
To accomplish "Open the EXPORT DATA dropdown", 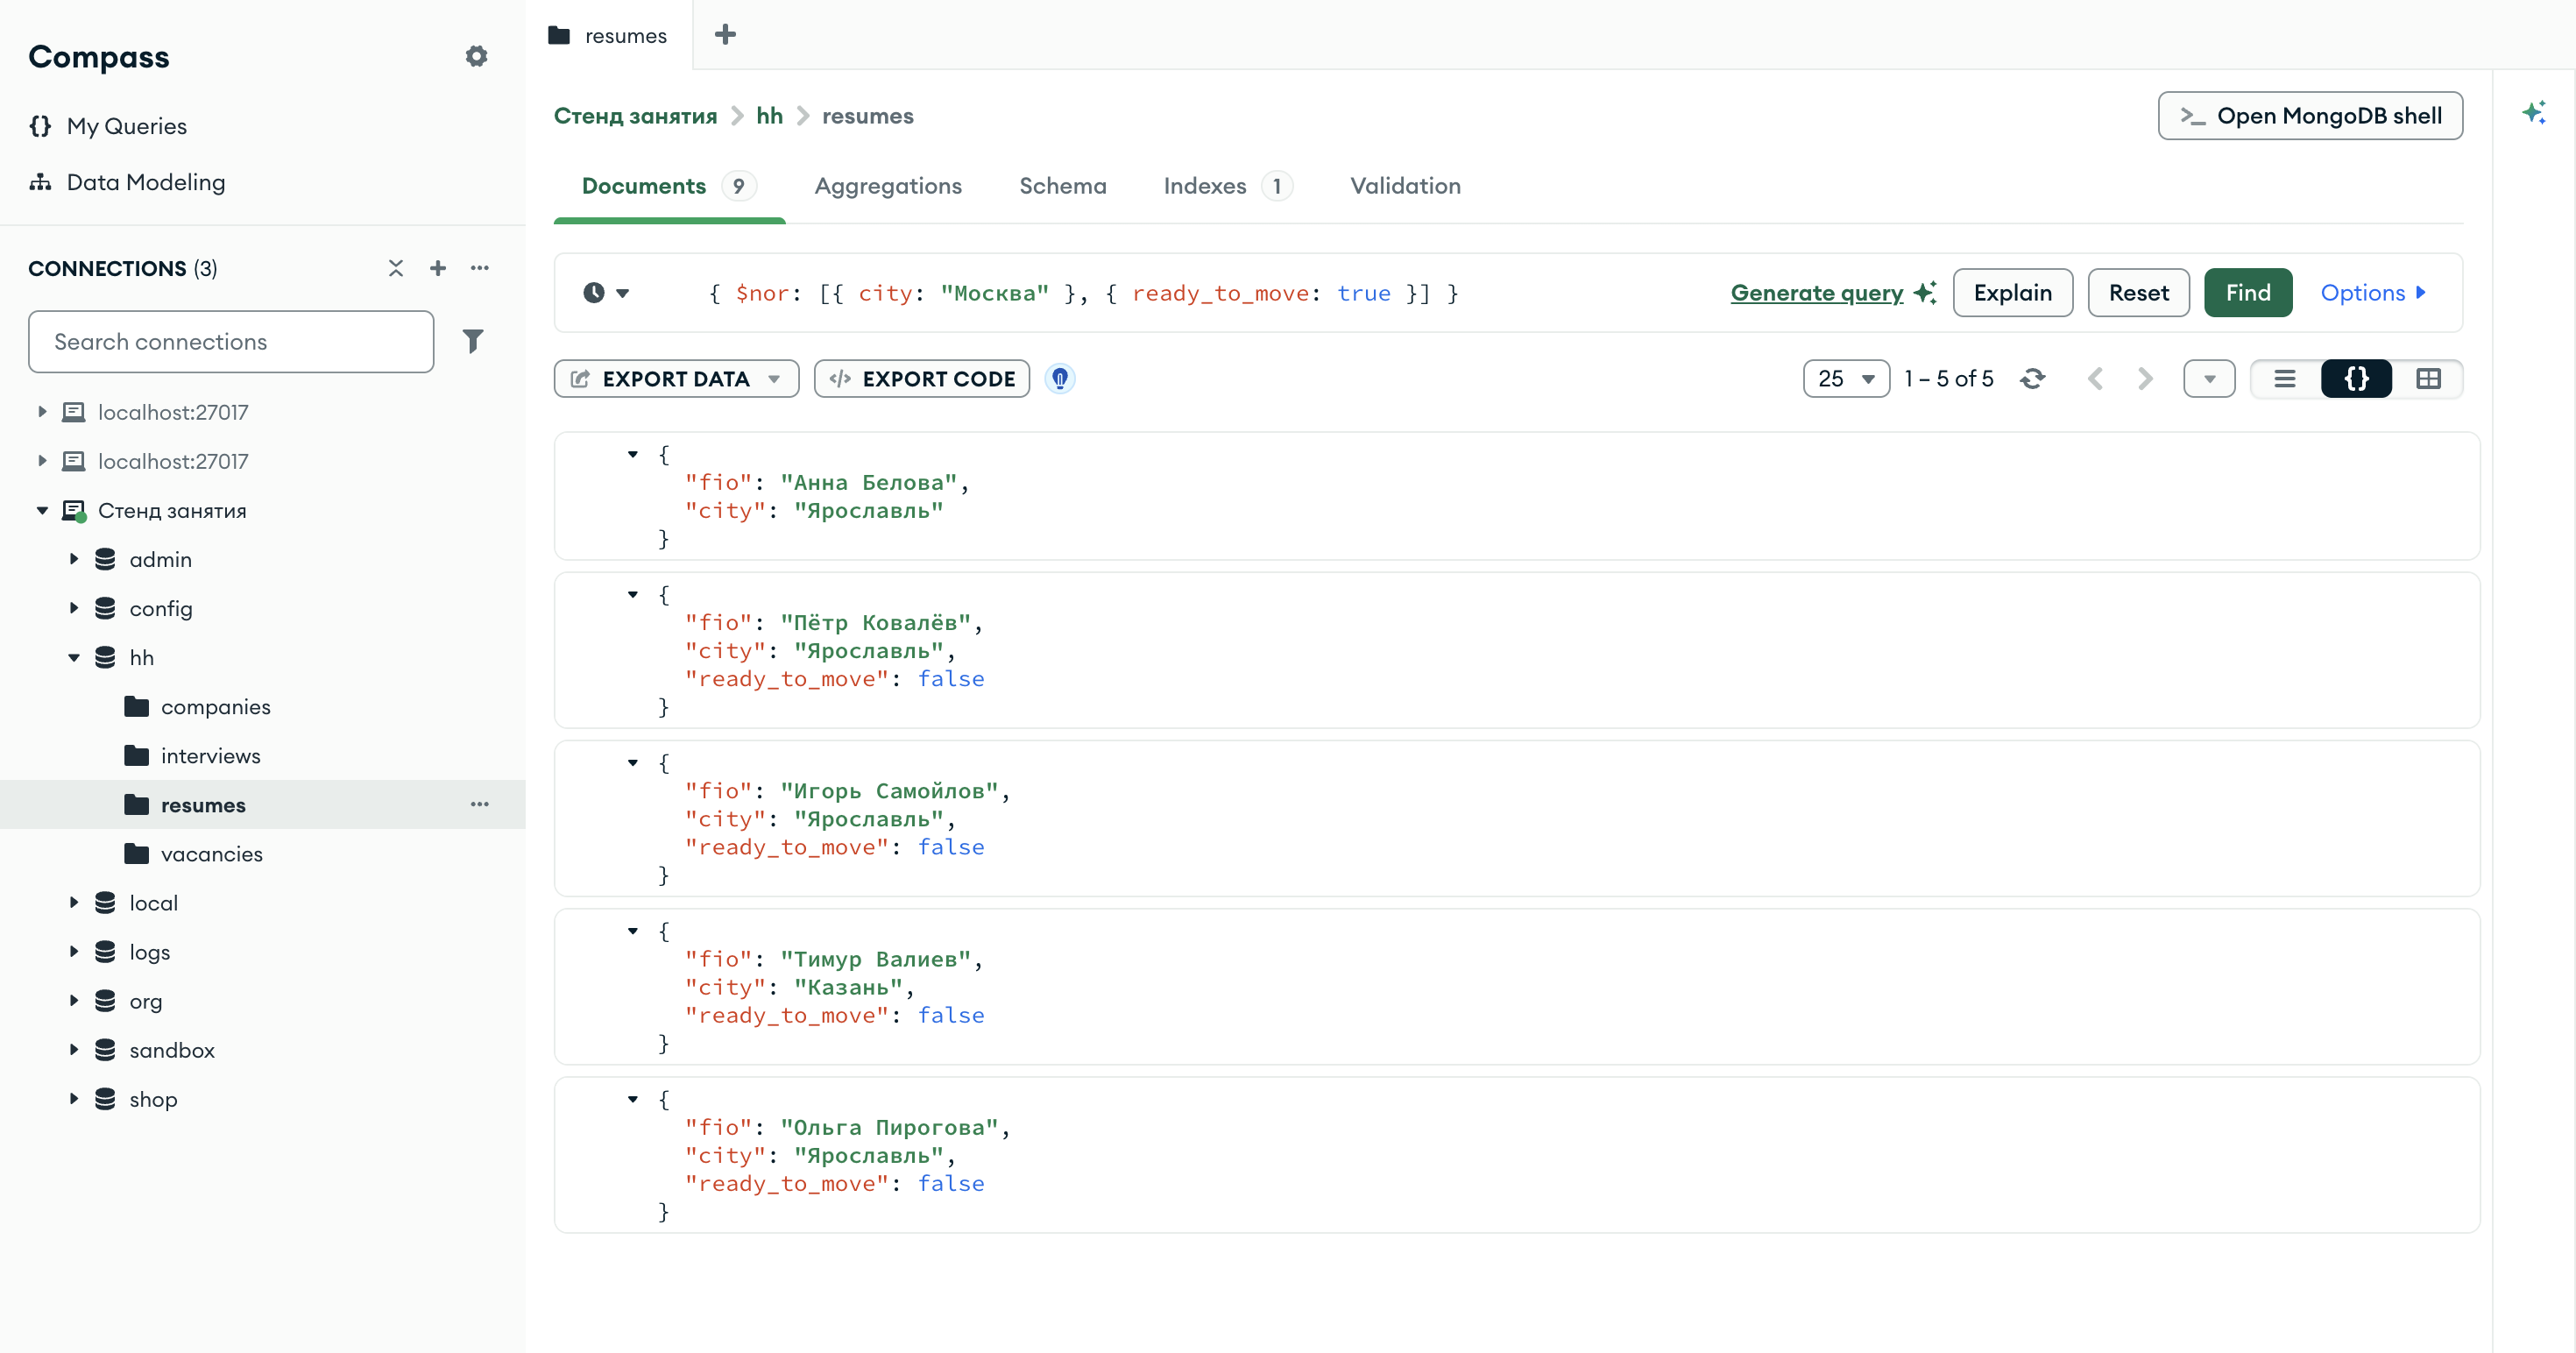I will [676, 379].
